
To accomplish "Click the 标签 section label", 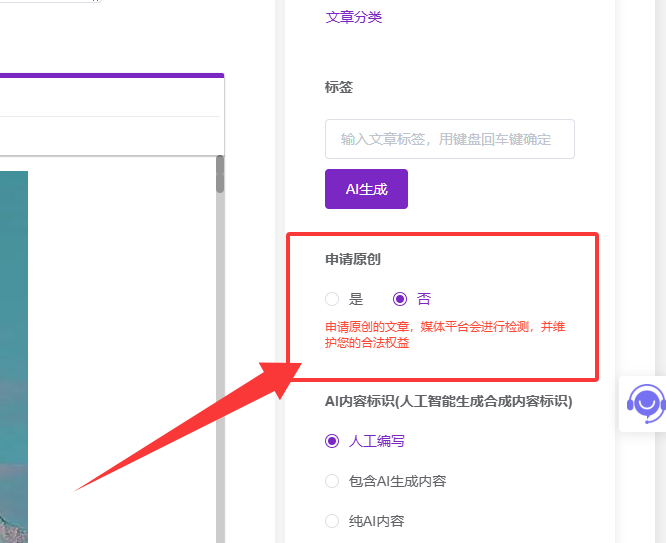I will click(339, 87).
